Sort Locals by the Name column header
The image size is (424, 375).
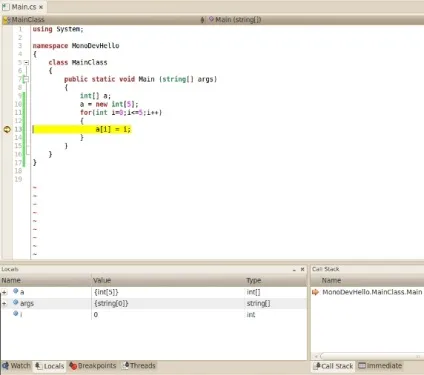click(46, 280)
